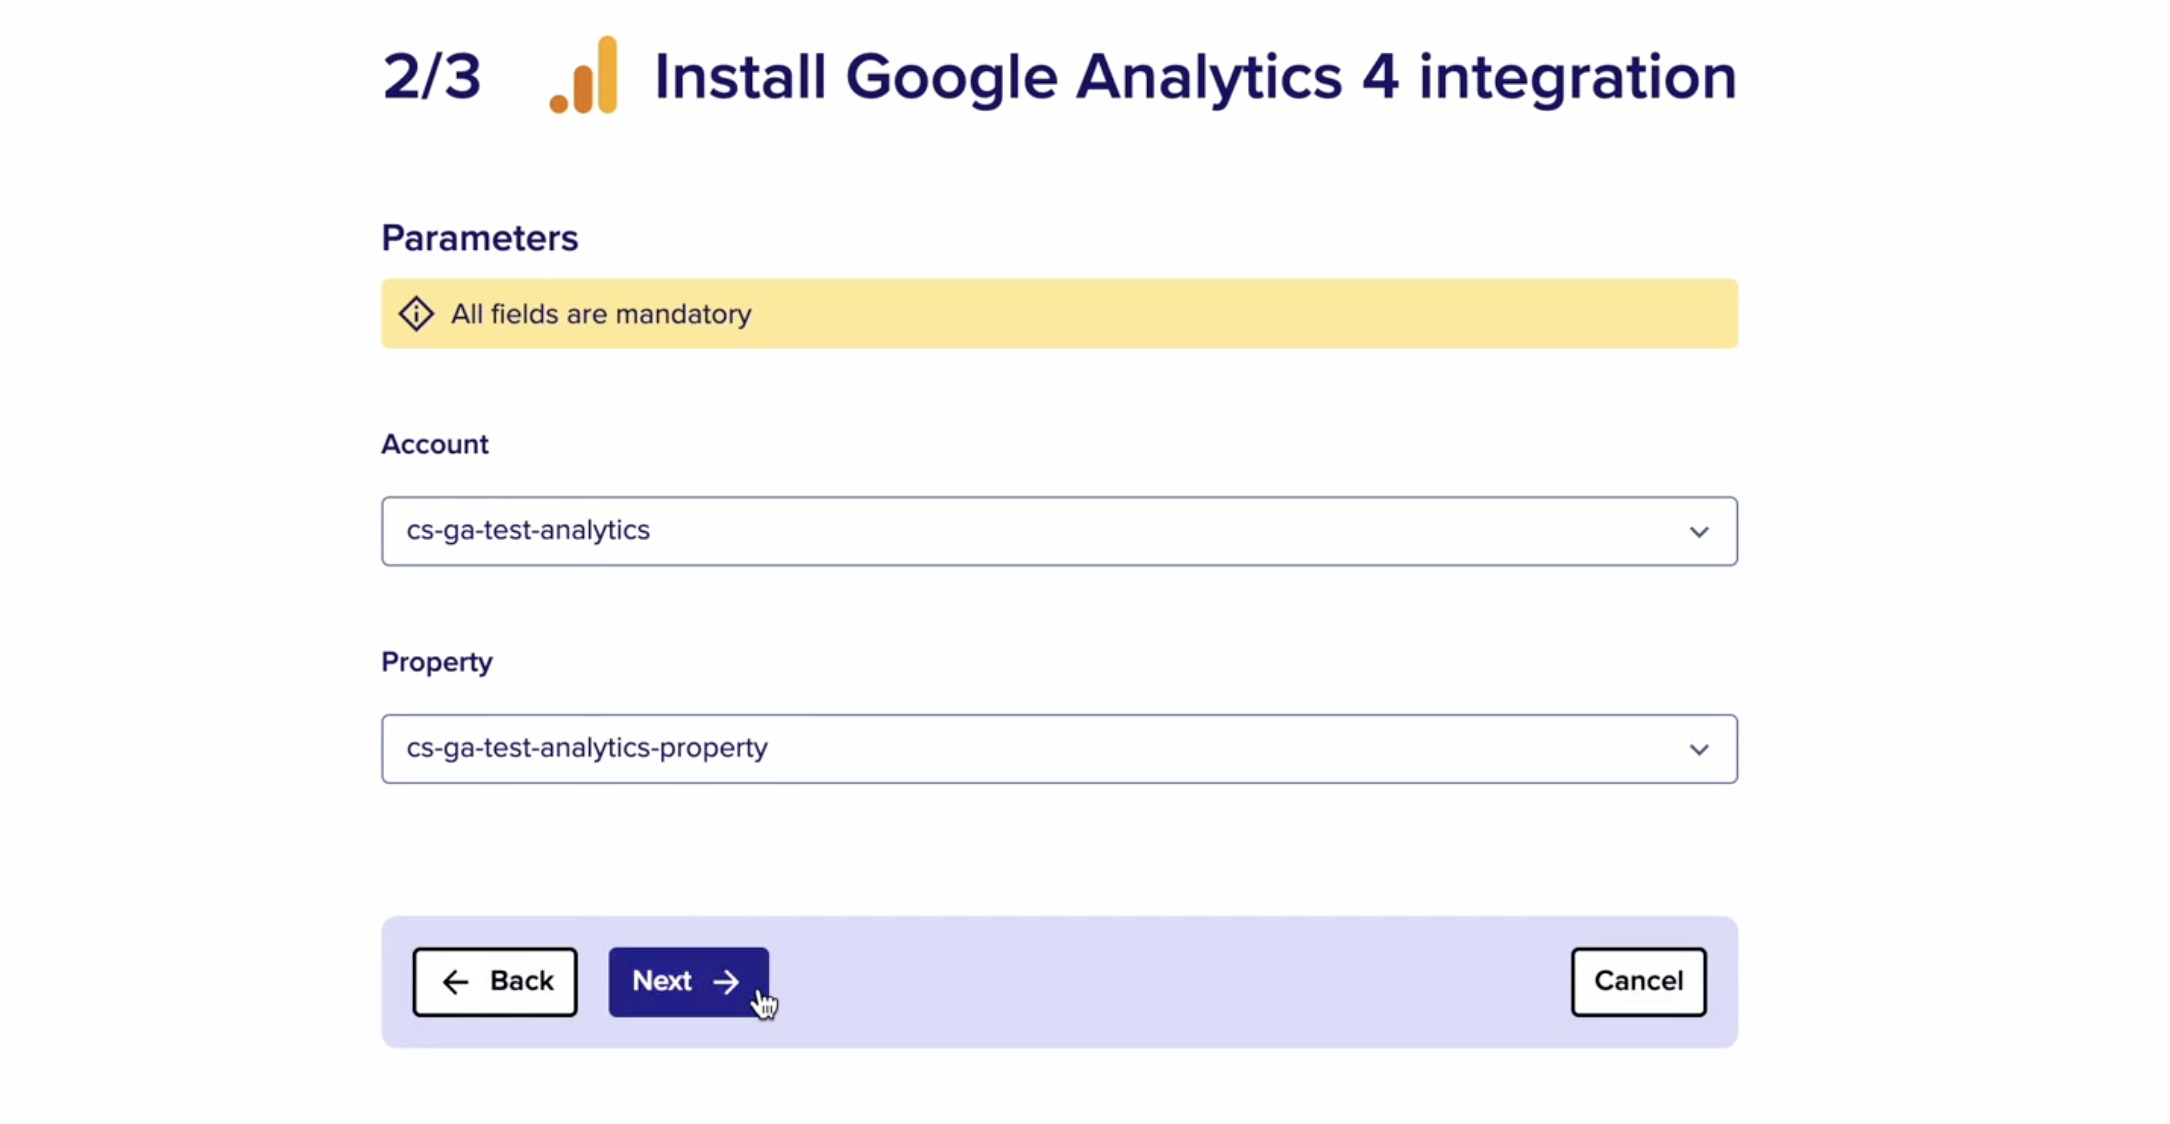Click the "Property" field label
2170x1124 pixels.
pos(437,663)
